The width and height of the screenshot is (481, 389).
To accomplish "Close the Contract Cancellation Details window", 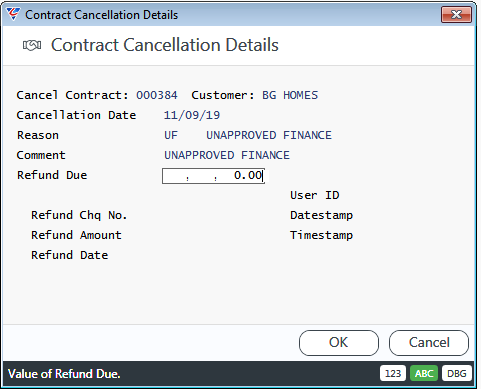I will (456, 15).
